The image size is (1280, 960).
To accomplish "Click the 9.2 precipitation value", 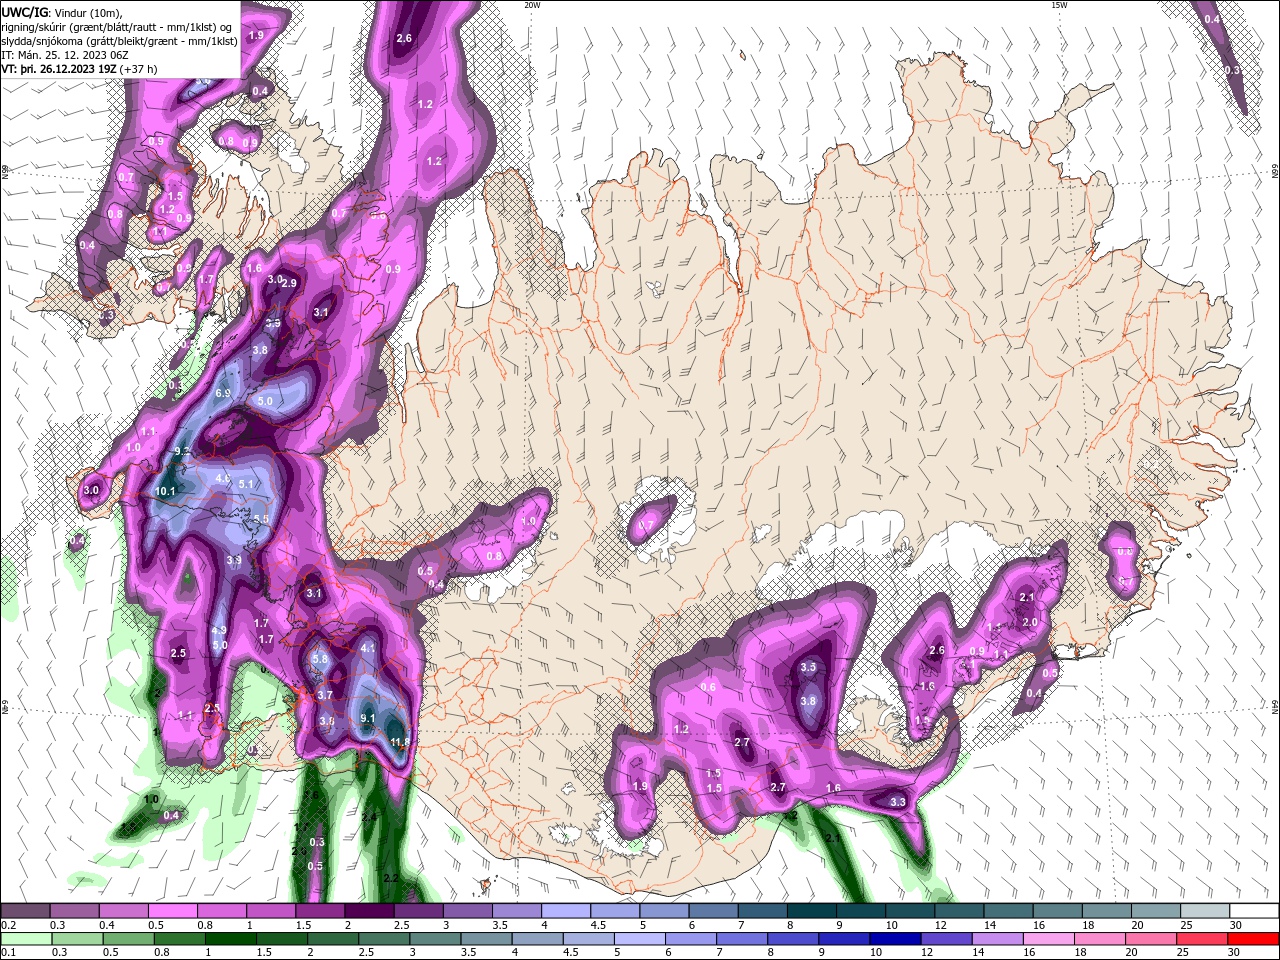I will coord(181,452).
